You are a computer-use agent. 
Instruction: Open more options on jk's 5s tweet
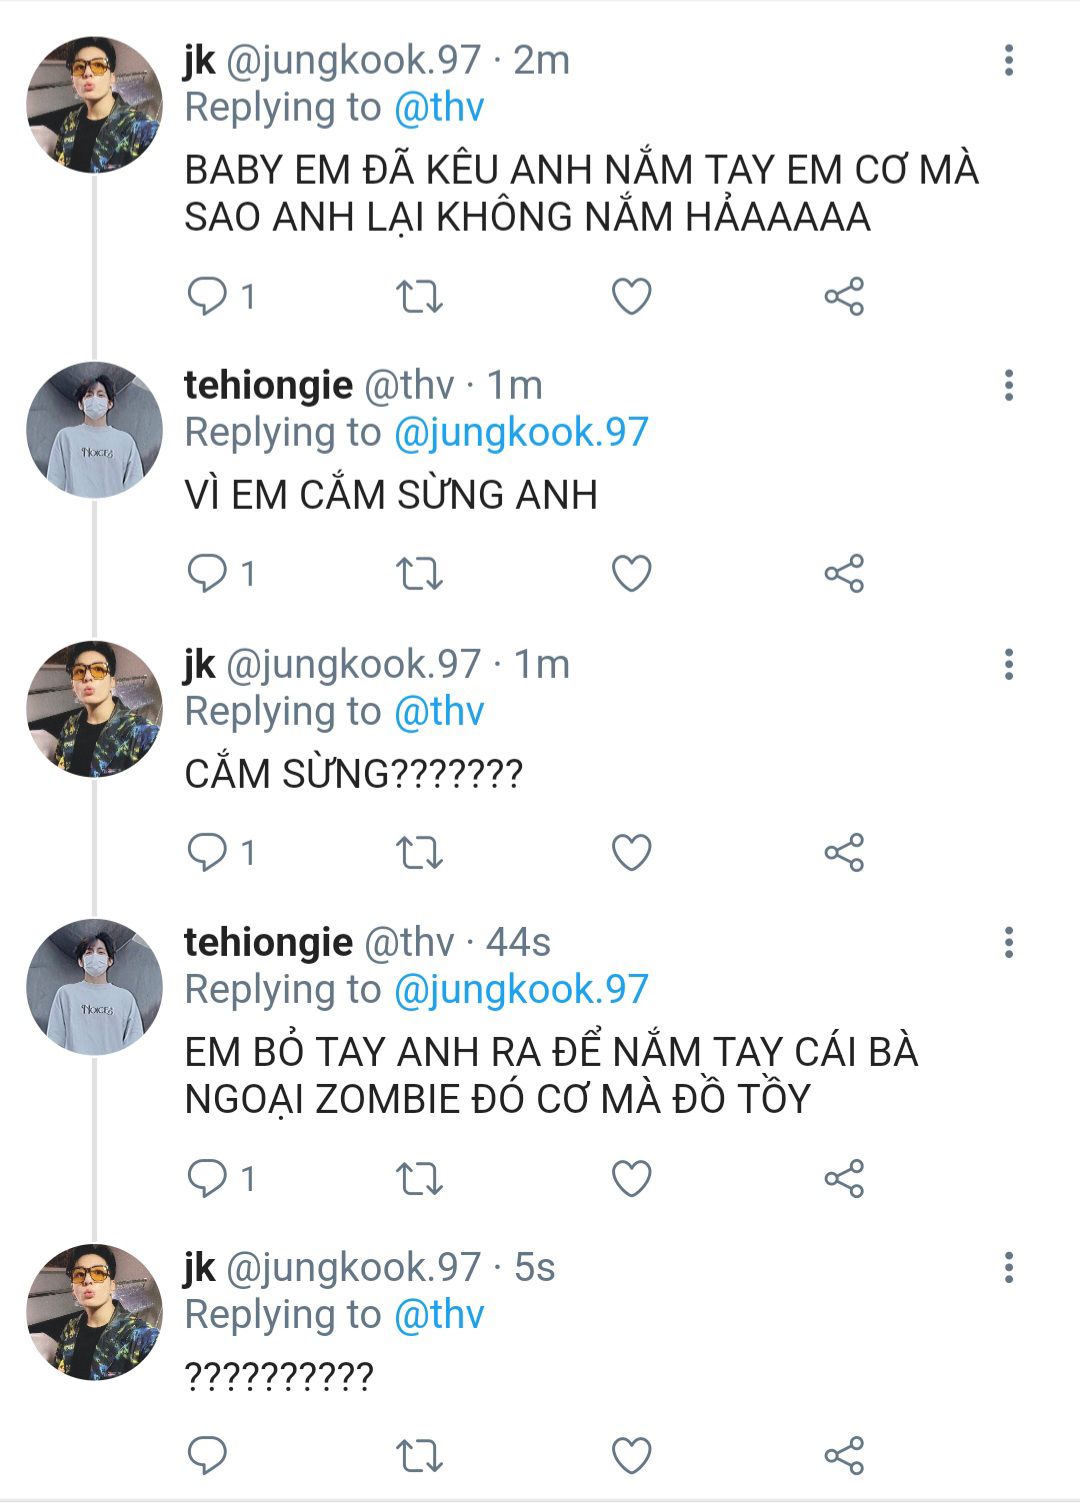click(1008, 1268)
